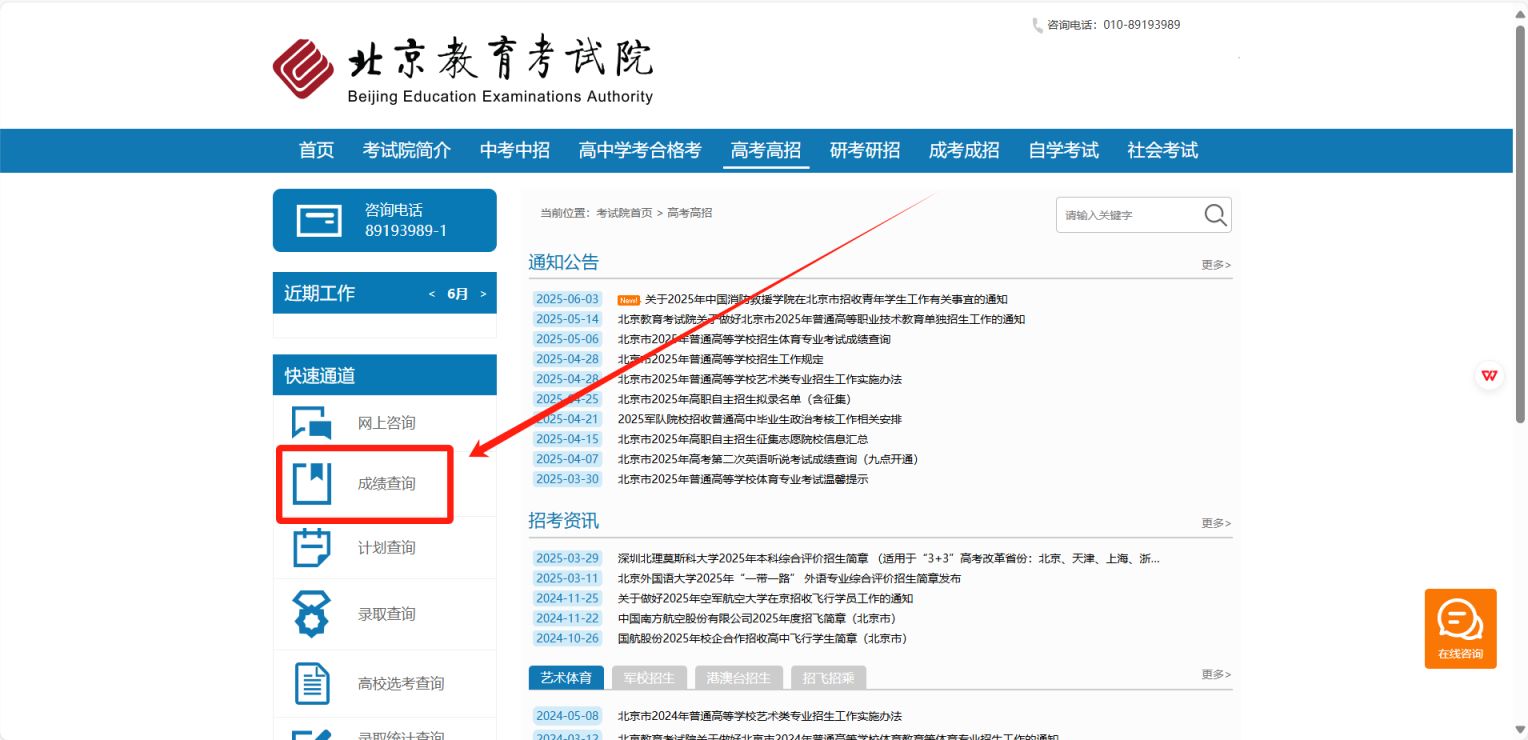Viewport: 1528px width, 740px height.
Task: Switch to the 港澳台招生 tab
Action: pos(737,678)
